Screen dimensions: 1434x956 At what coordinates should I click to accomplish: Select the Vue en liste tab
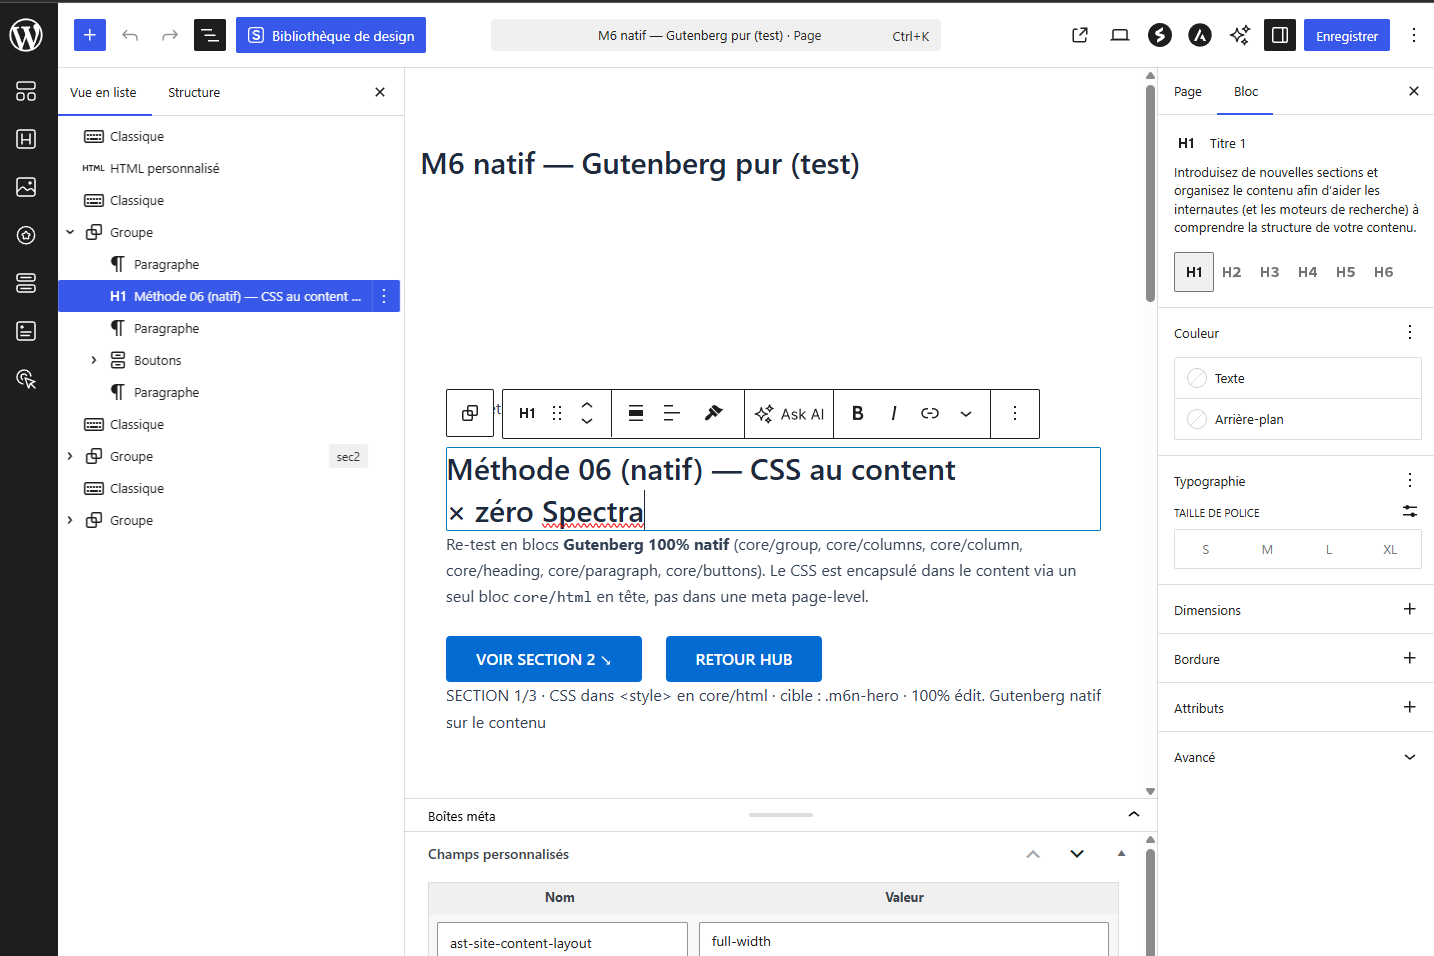tap(103, 92)
